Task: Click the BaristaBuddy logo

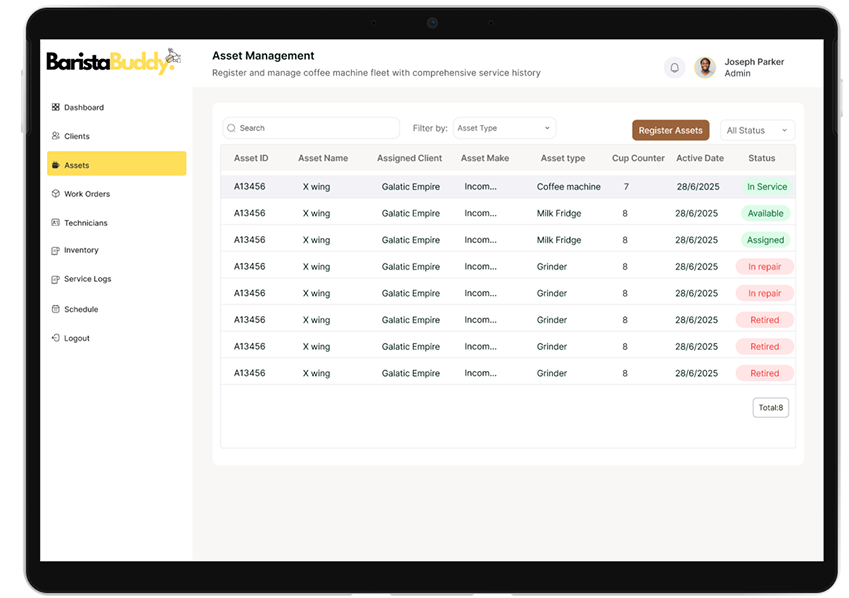Action: point(112,62)
